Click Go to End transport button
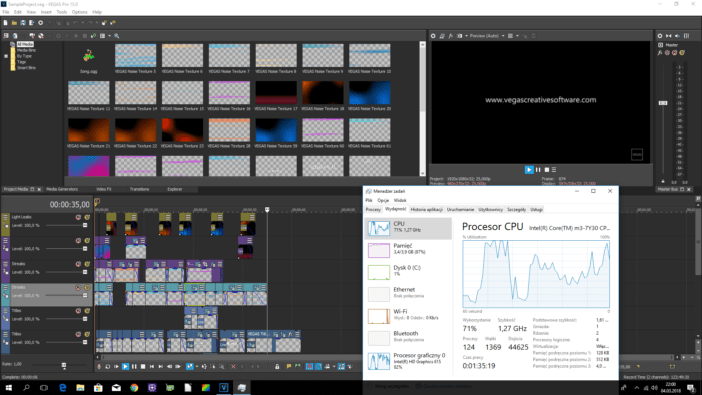The image size is (702, 395). pyautogui.click(x=160, y=366)
